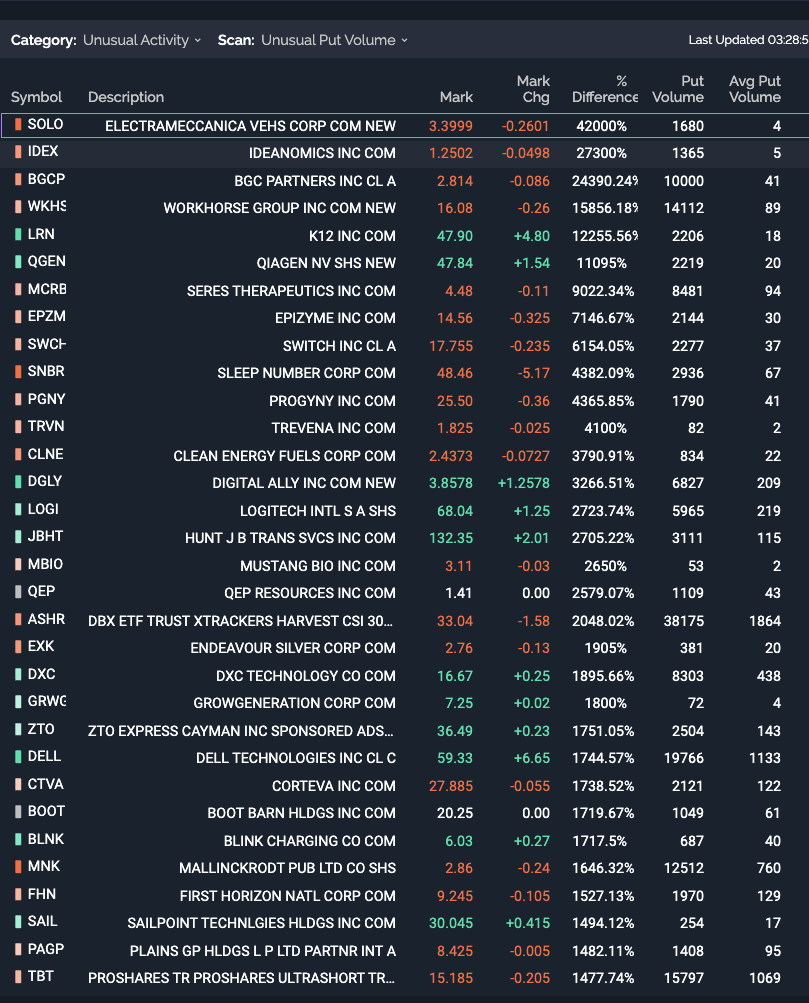Select the BGCP symbol
This screenshot has width=809, height=1003.
tap(46, 179)
